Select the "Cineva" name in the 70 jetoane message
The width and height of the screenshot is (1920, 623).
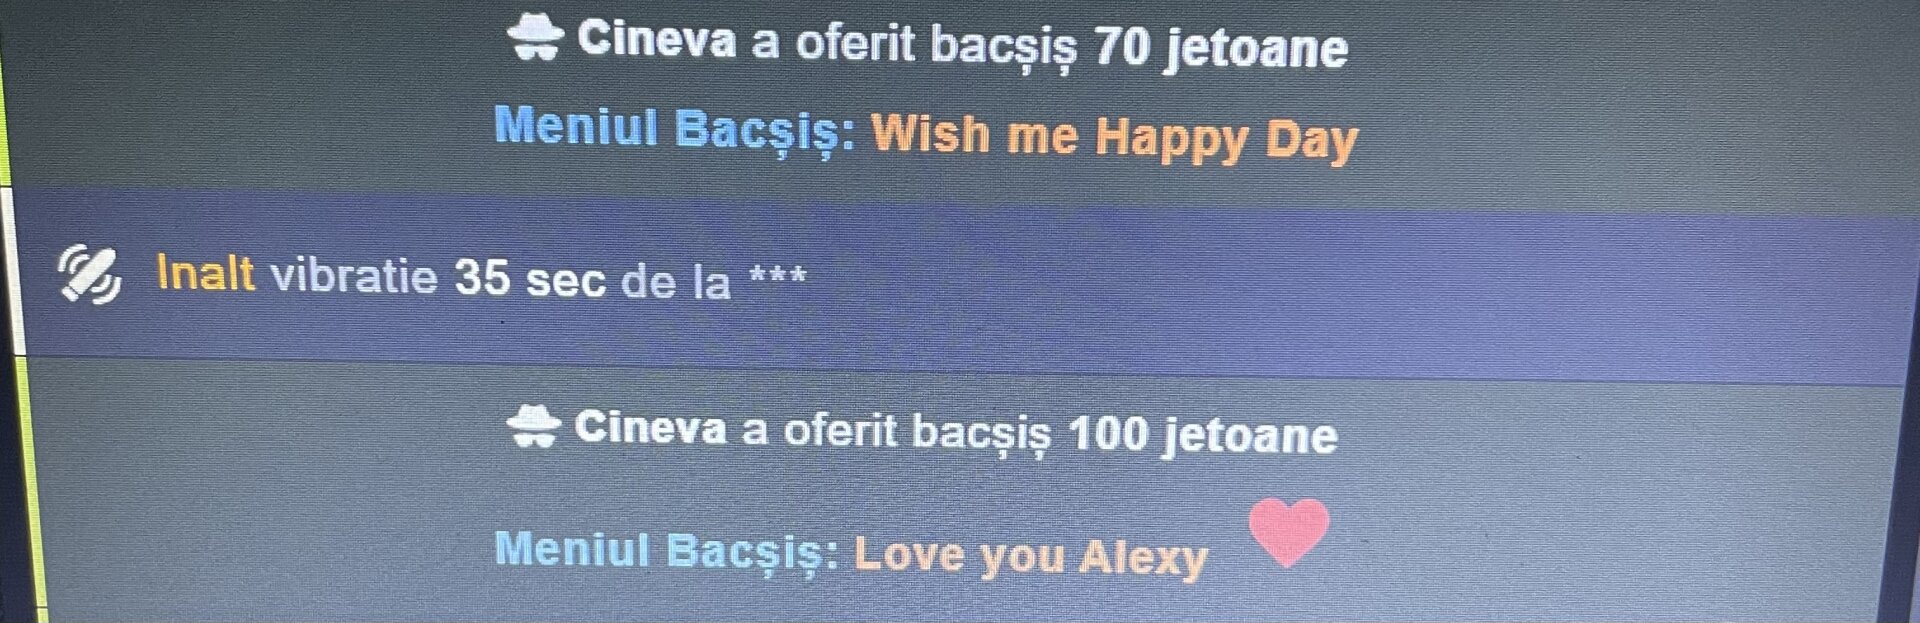657,39
